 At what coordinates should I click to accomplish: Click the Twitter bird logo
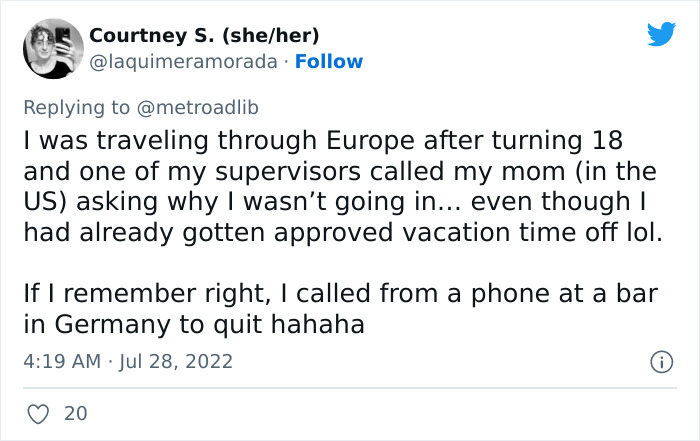pyautogui.click(x=661, y=35)
